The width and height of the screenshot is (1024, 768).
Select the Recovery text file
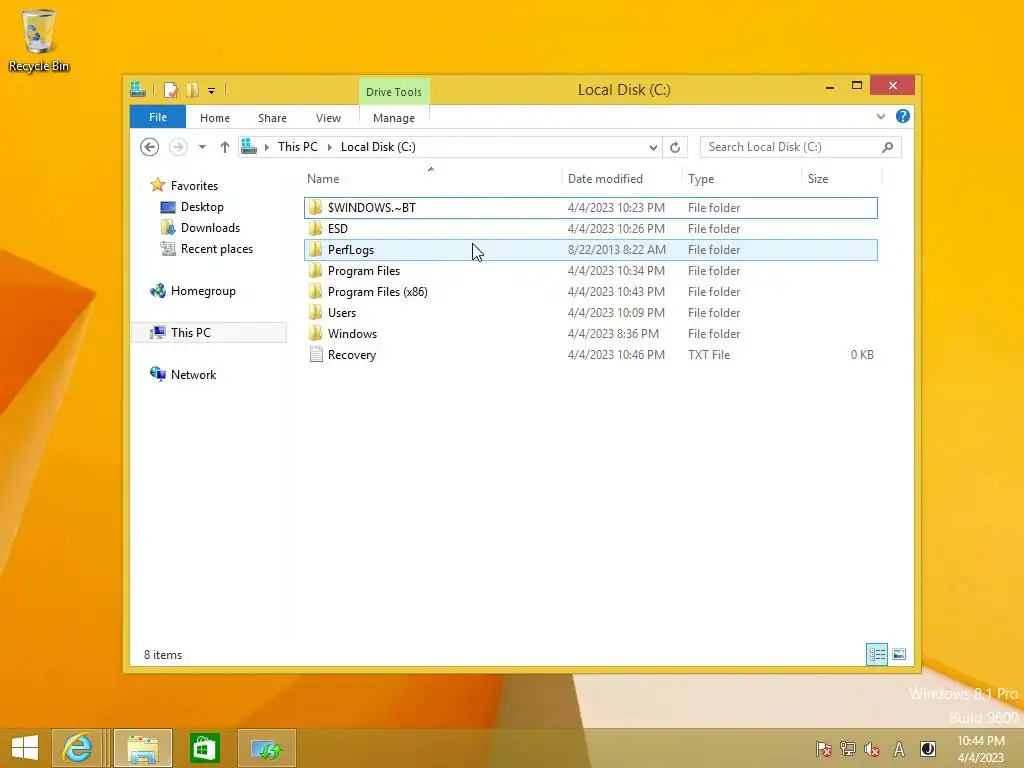590,355
